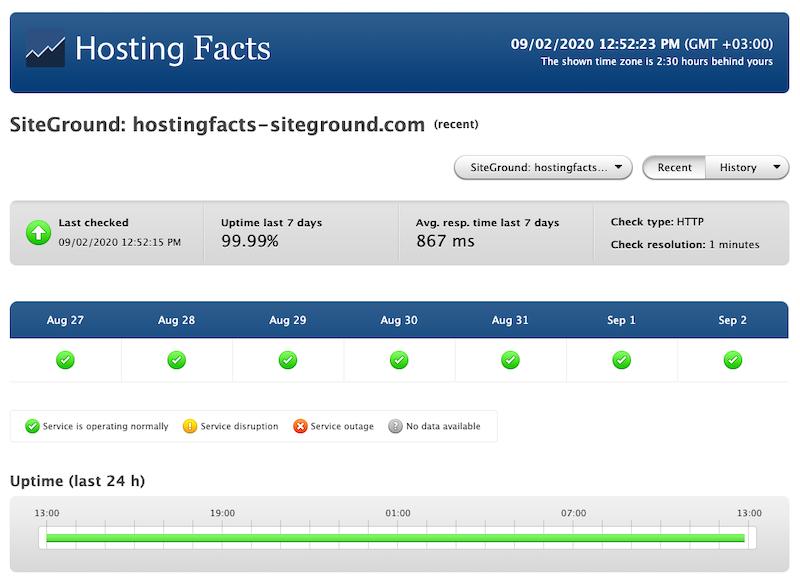The width and height of the screenshot is (800, 582).
Task: Click the Aug 30 green checkmark icon
Action: pyautogui.click(x=399, y=360)
